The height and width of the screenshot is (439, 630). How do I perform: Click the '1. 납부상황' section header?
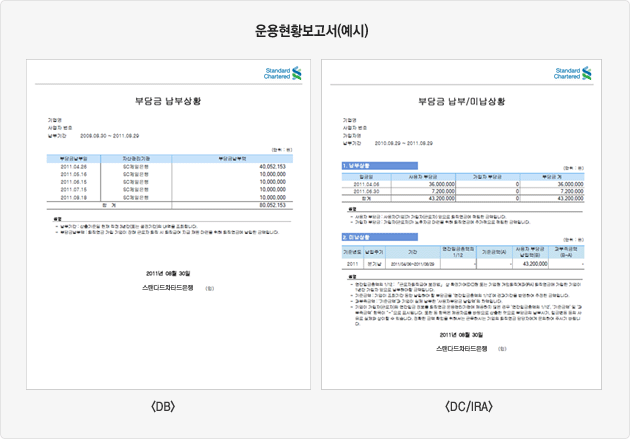[x=380, y=165]
